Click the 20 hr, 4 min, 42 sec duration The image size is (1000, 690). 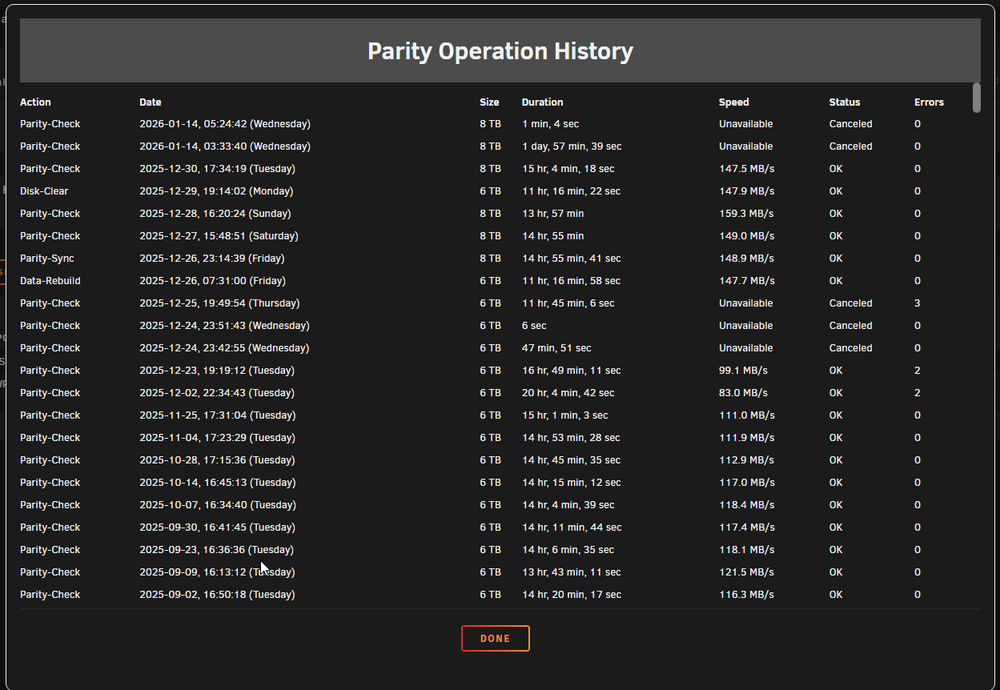(x=568, y=393)
